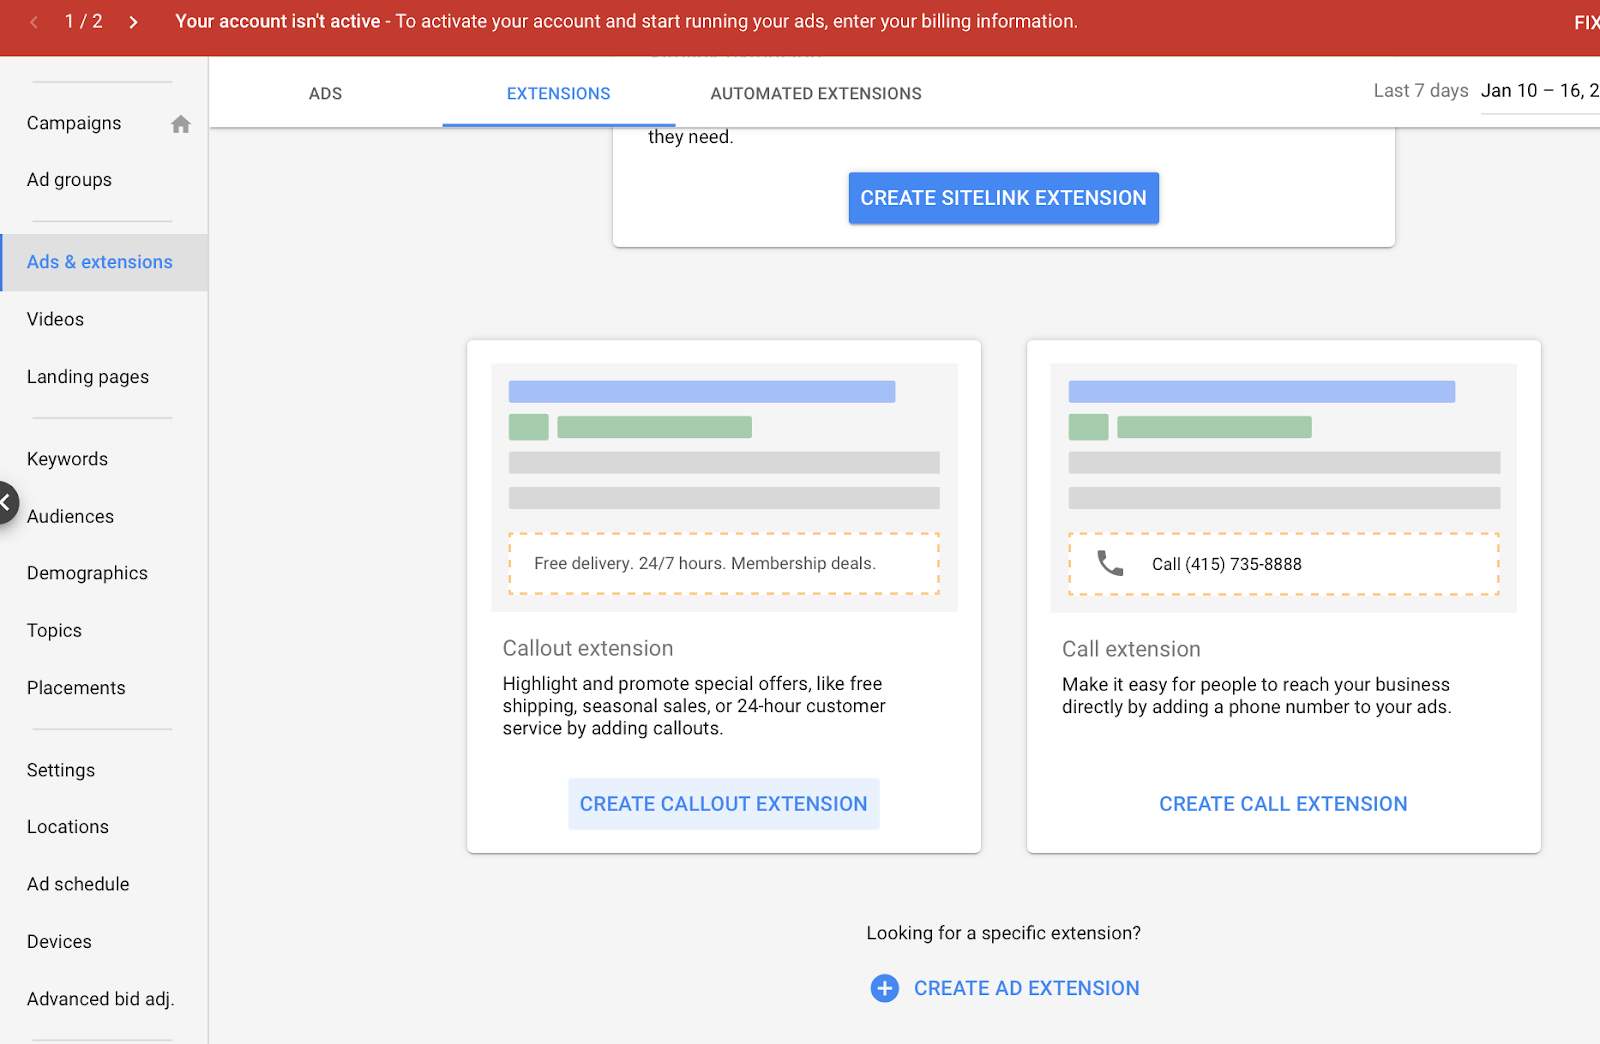Click the Callout extension heading

pos(588,648)
